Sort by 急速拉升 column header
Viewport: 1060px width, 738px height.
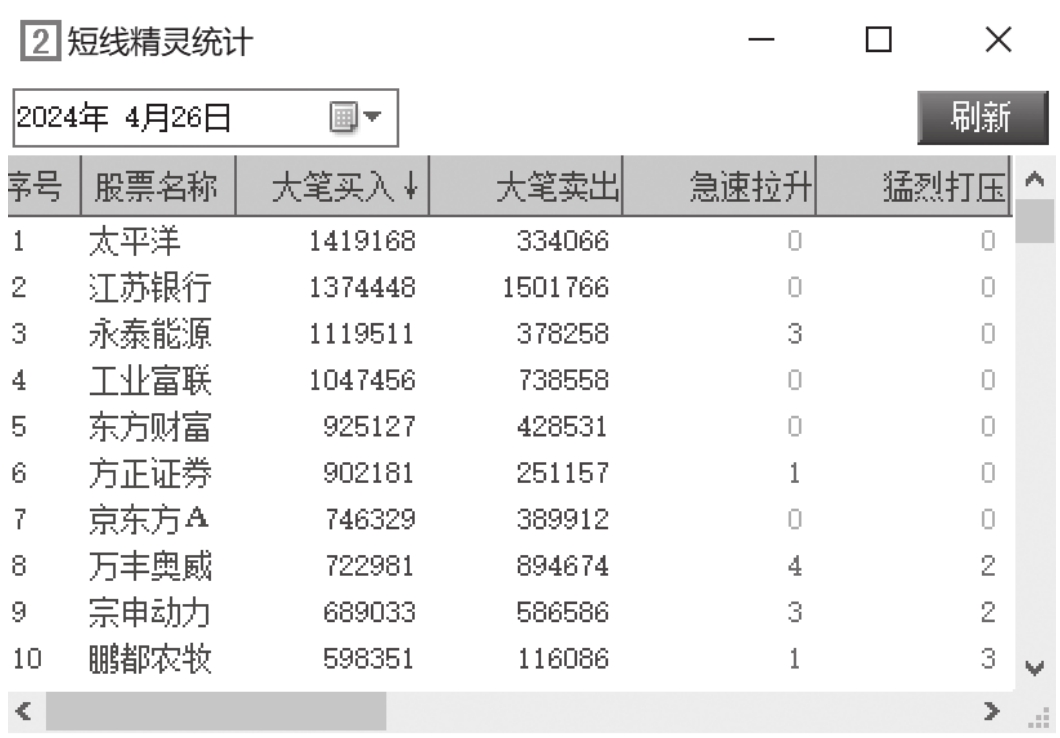[x=719, y=186]
